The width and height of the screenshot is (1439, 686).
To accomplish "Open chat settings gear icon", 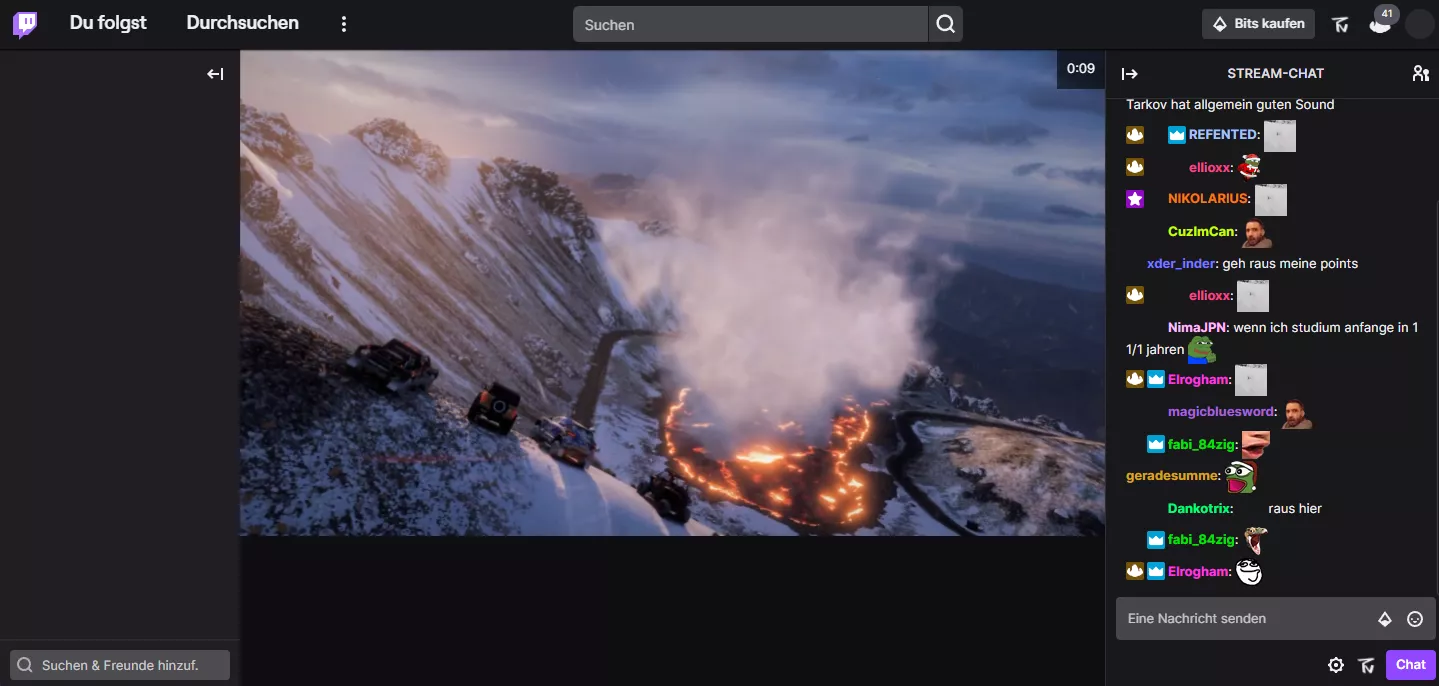I will (1336, 665).
